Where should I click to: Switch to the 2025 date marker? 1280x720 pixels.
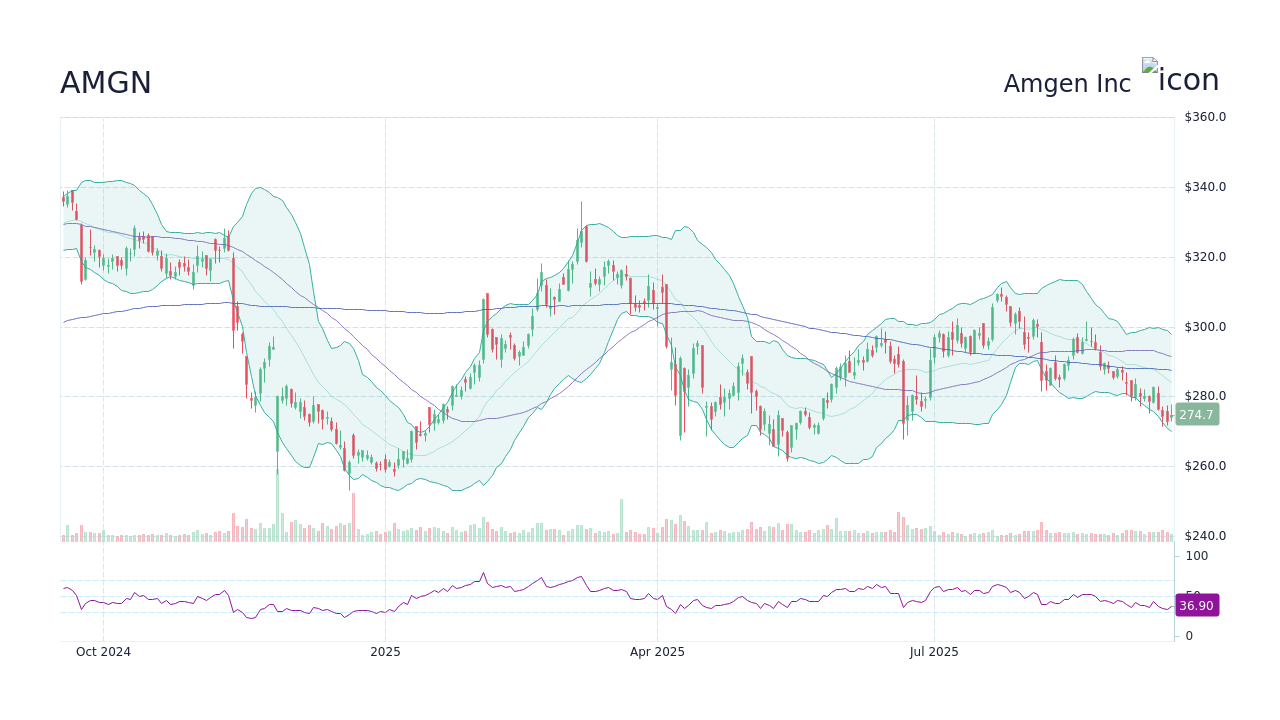point(386,651)
